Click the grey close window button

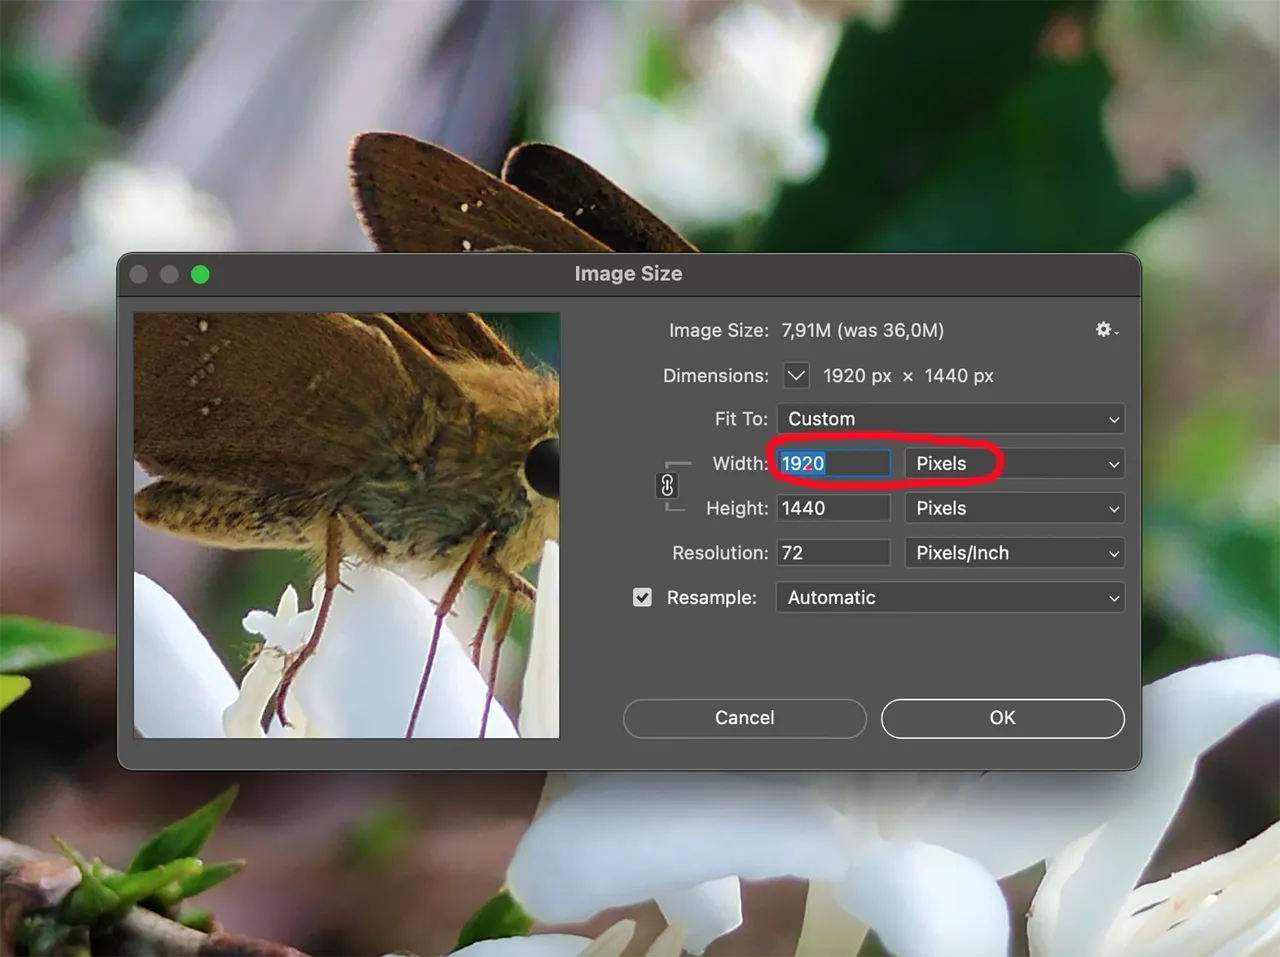coord(139,274)
